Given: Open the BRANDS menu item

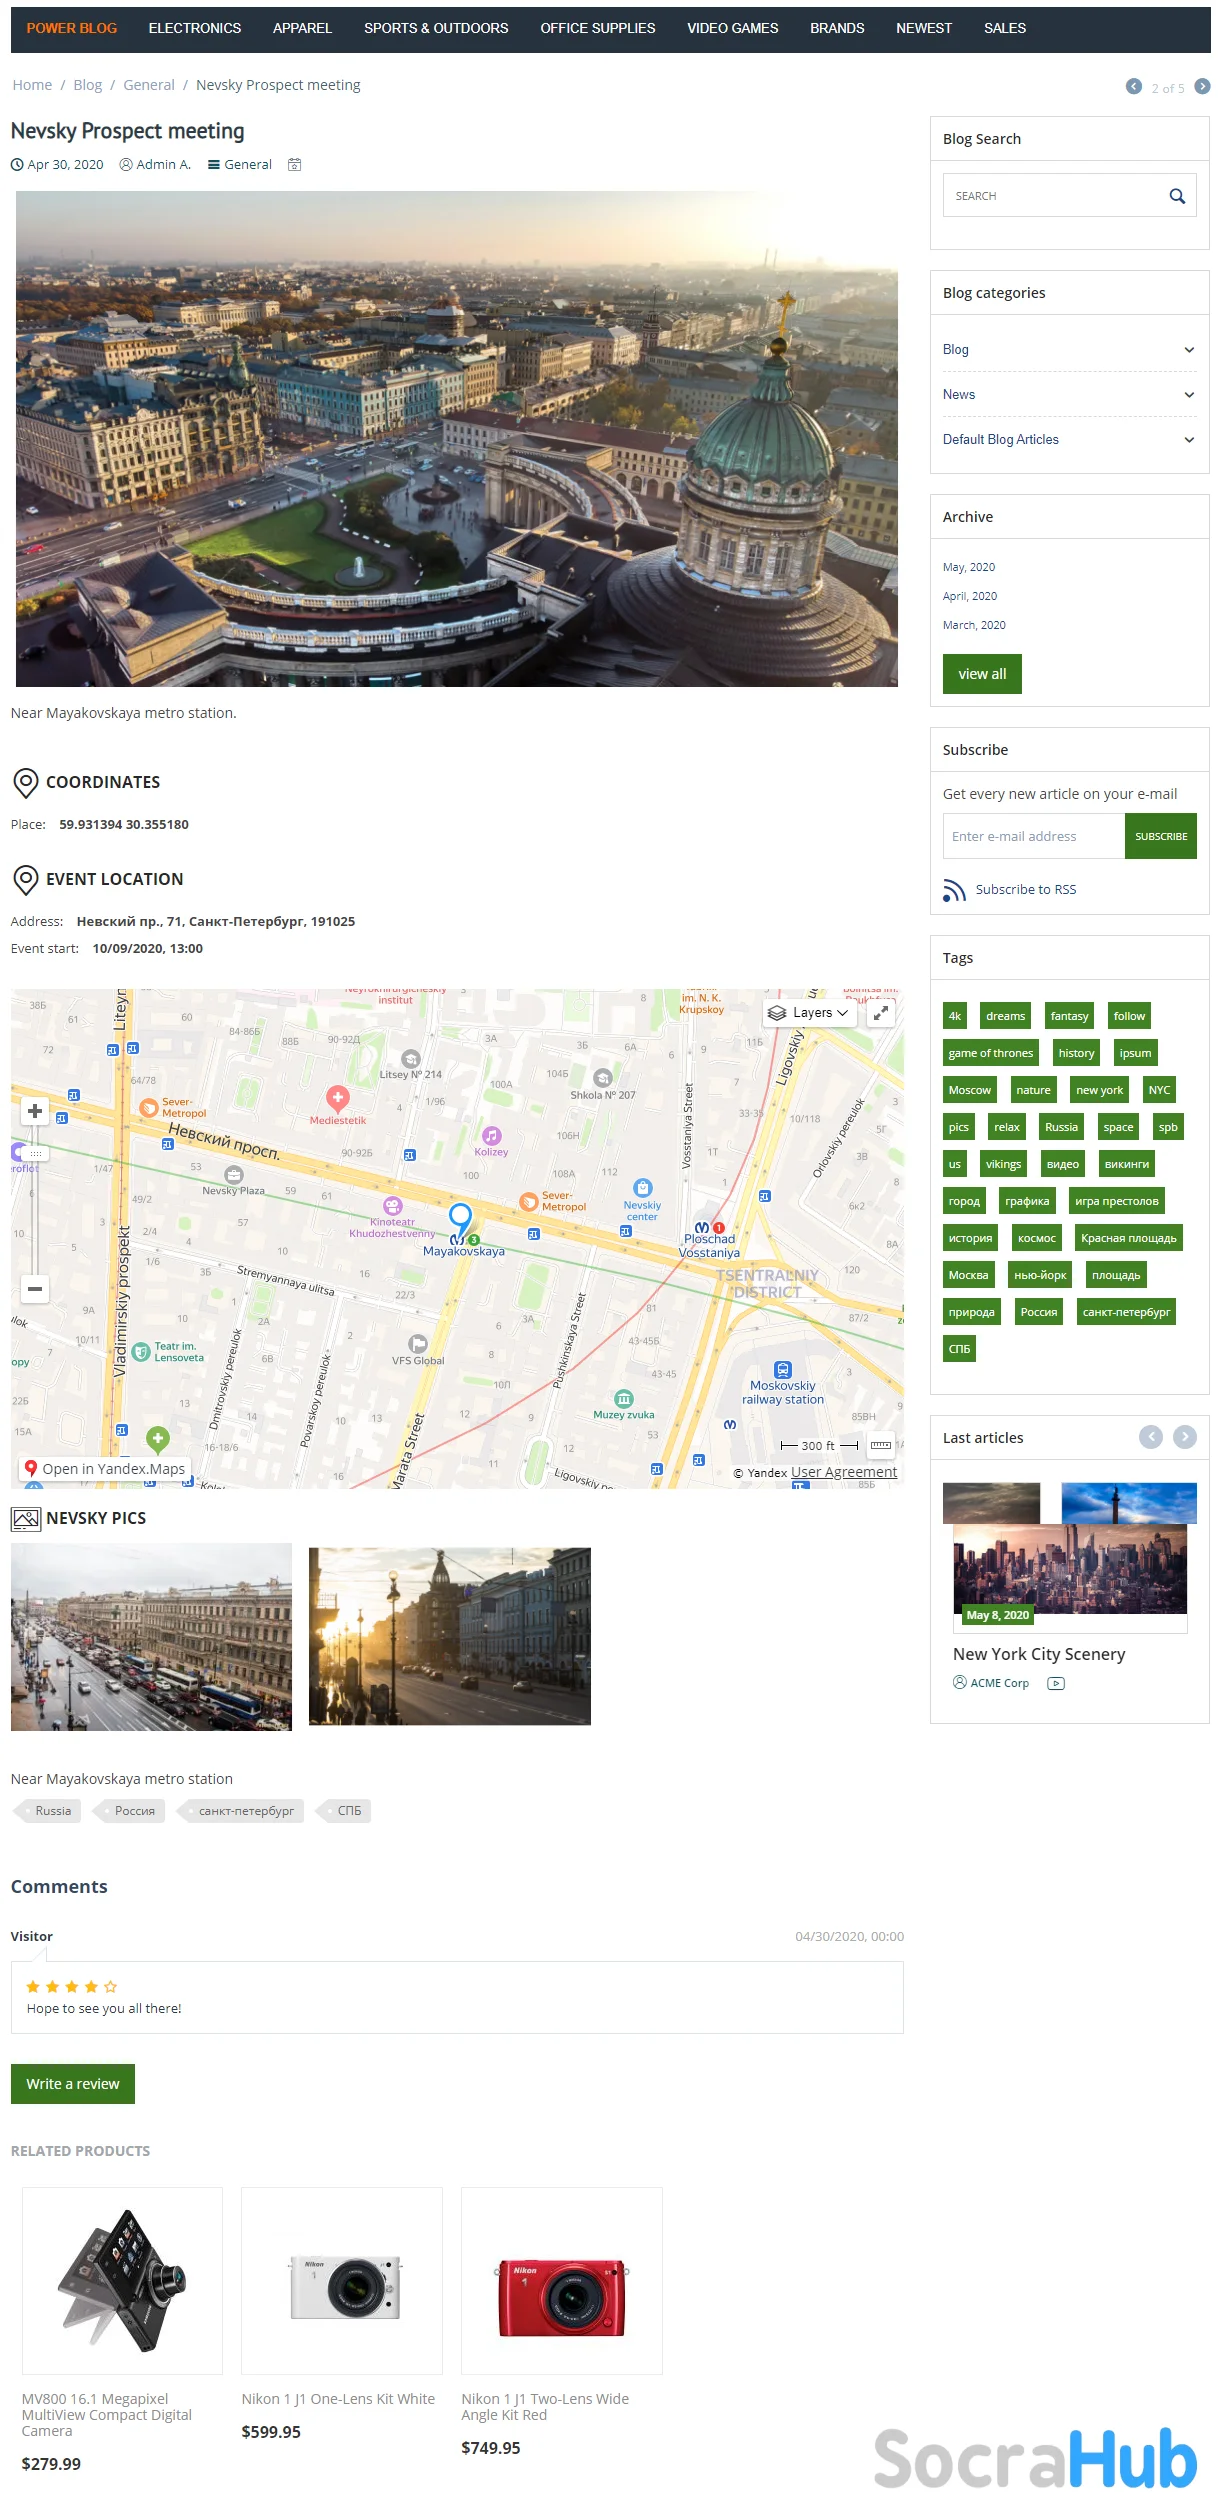Looking at the screenshot, I should click(837, 28).
